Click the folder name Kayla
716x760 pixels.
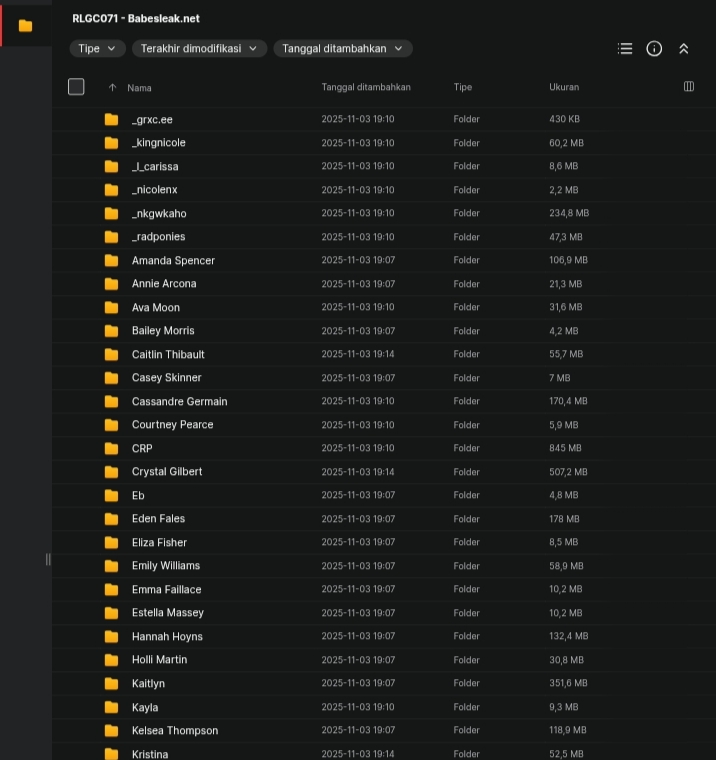pos(145,707)
